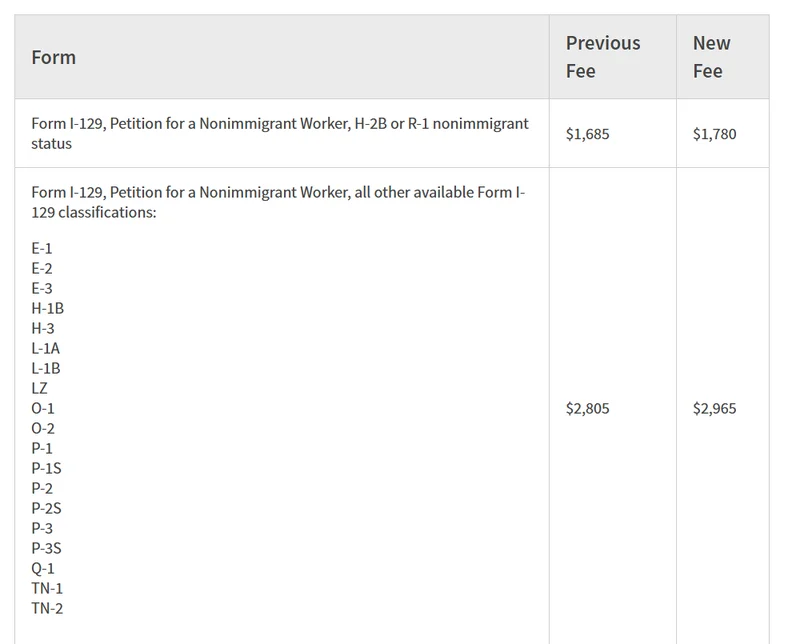This screenshot has width=800, height=644.
Task: Click the "New Fee" column header
Action: pos(711,57)
